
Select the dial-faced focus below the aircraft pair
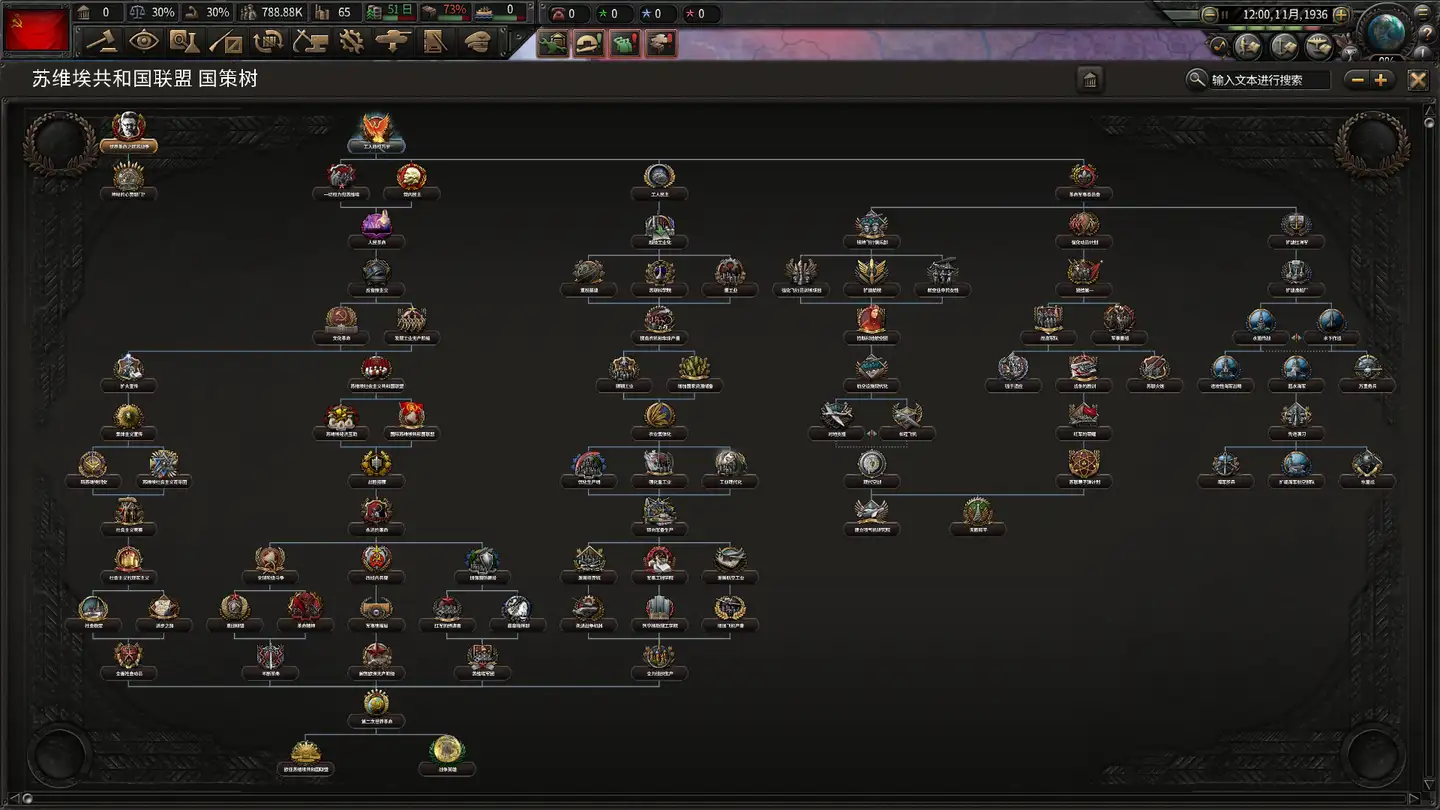[x=871, y=464]
